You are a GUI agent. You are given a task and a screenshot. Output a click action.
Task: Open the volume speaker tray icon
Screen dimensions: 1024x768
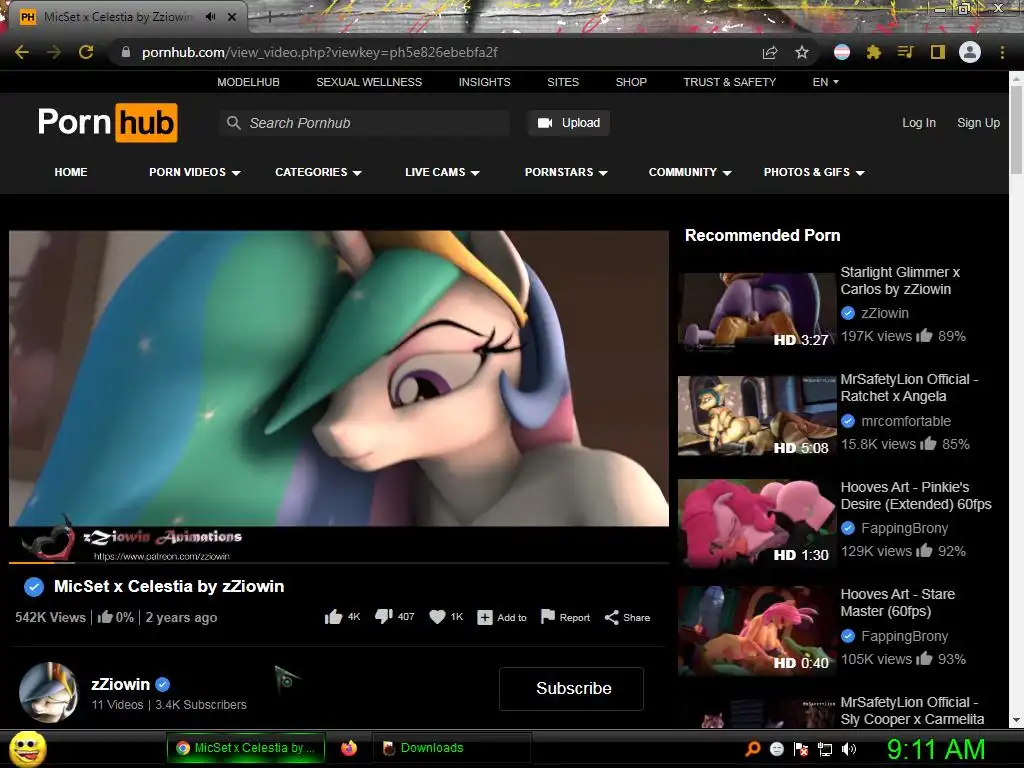coord(849,749)
